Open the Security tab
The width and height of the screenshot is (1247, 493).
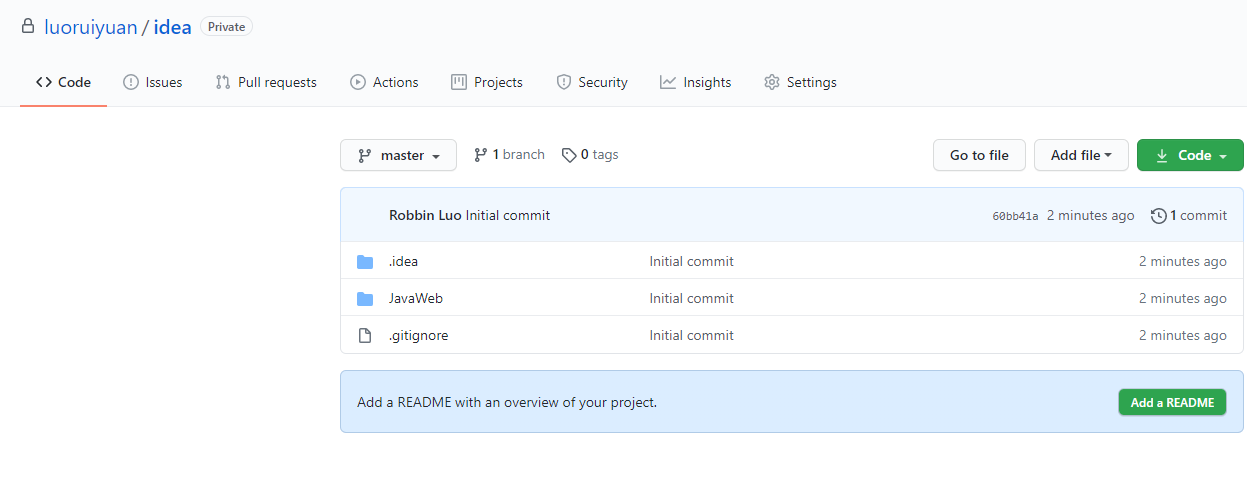tap(592, 82)
